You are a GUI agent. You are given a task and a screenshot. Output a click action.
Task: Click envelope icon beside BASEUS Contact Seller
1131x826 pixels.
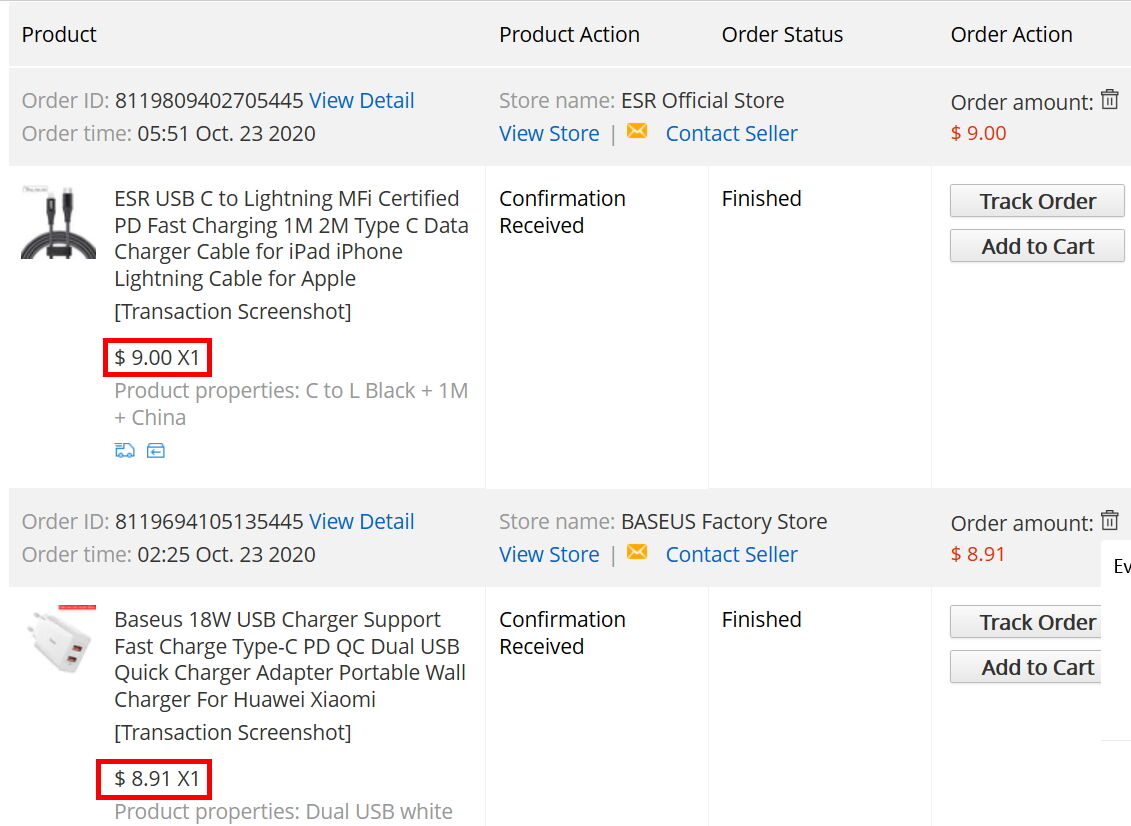point(637,553)
